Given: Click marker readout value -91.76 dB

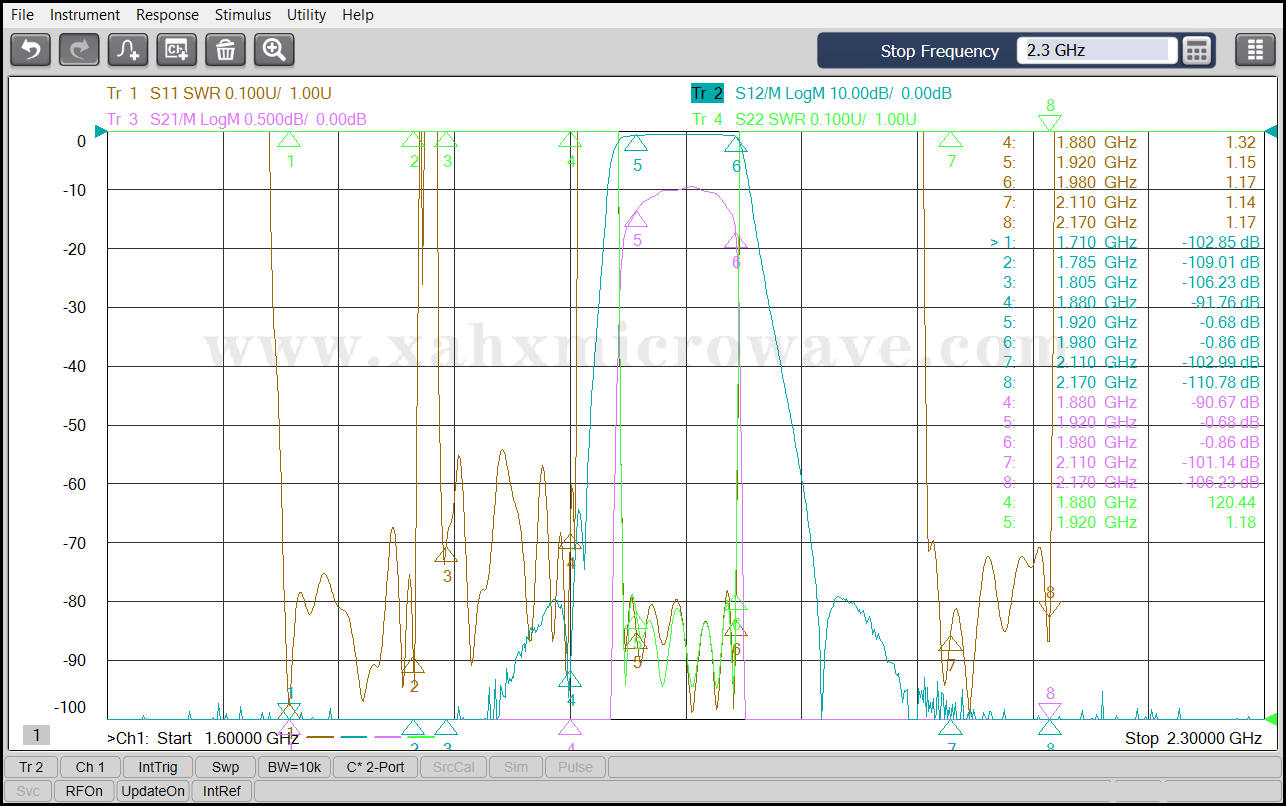Looking at the screenshot, I should pos(1224,302).
